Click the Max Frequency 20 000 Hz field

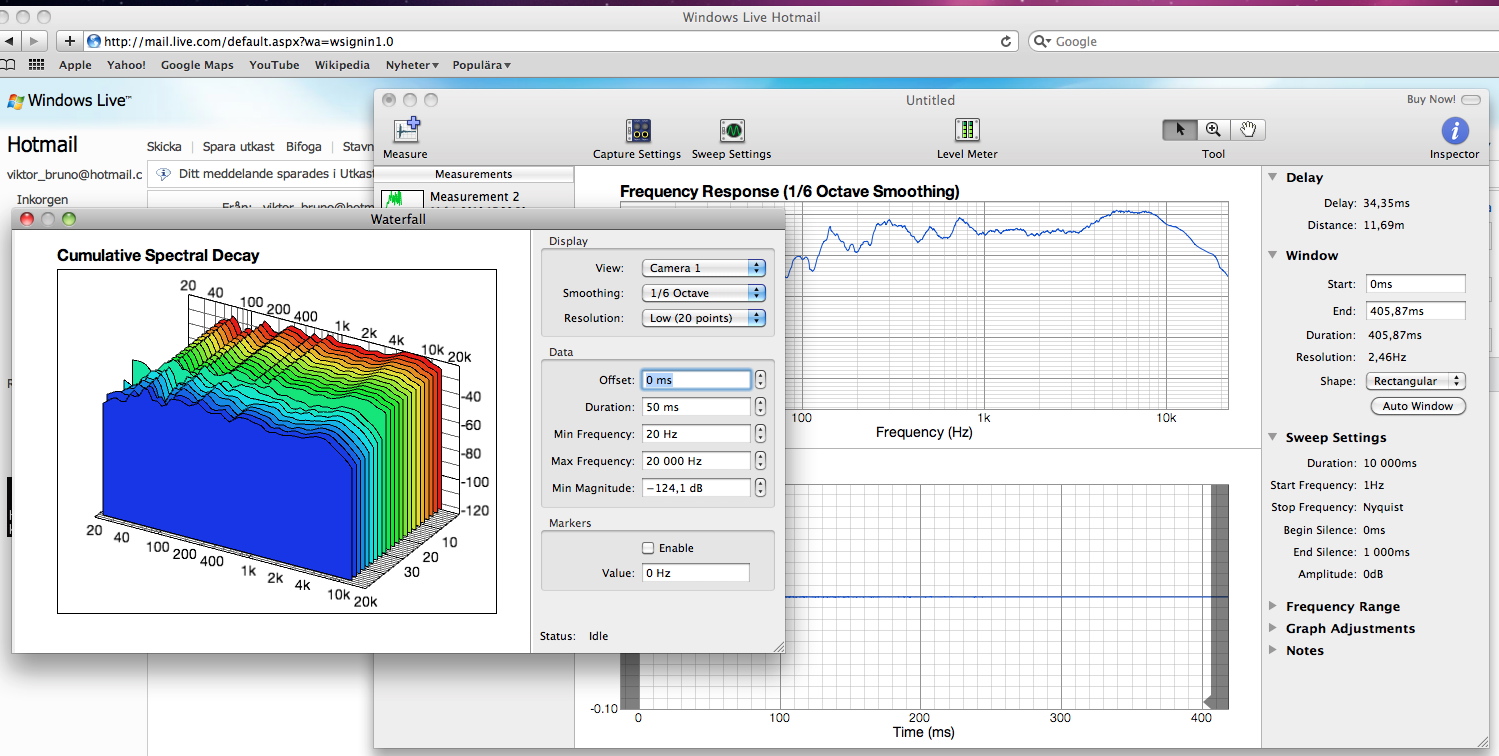coord(696,461)
